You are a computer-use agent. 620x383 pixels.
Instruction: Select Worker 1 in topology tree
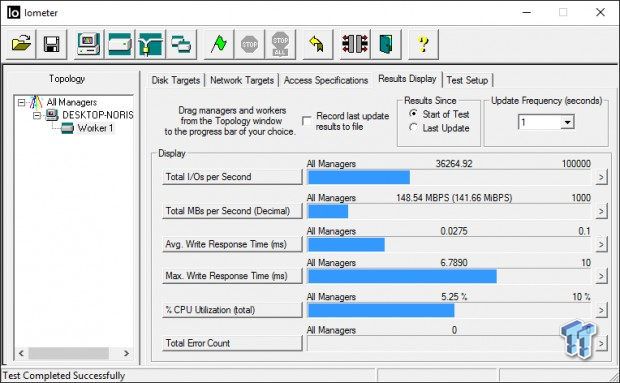95,128
